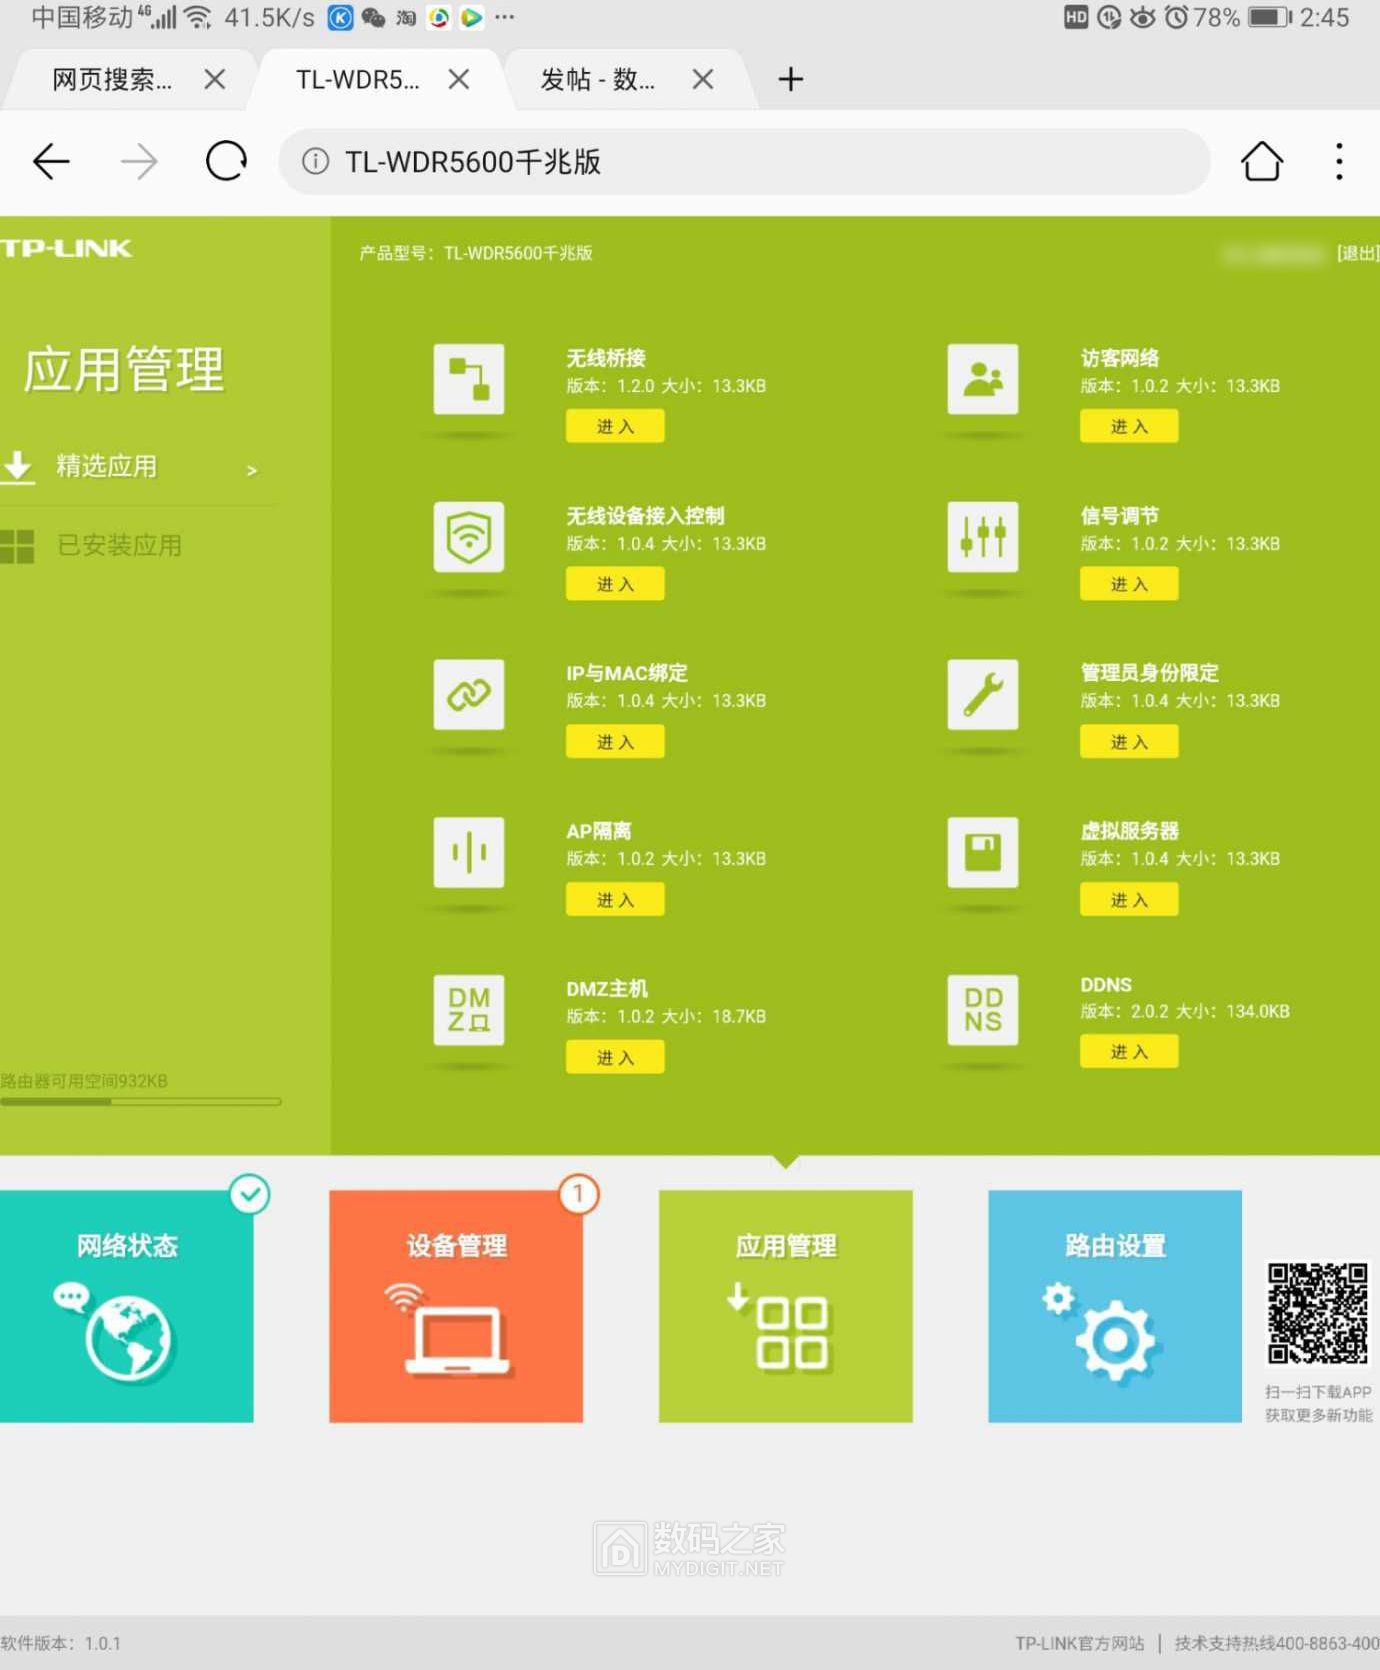1380x1670 pixels.
Task: Open the 虚拟服务器 app icon
Action: coord(983,852)
